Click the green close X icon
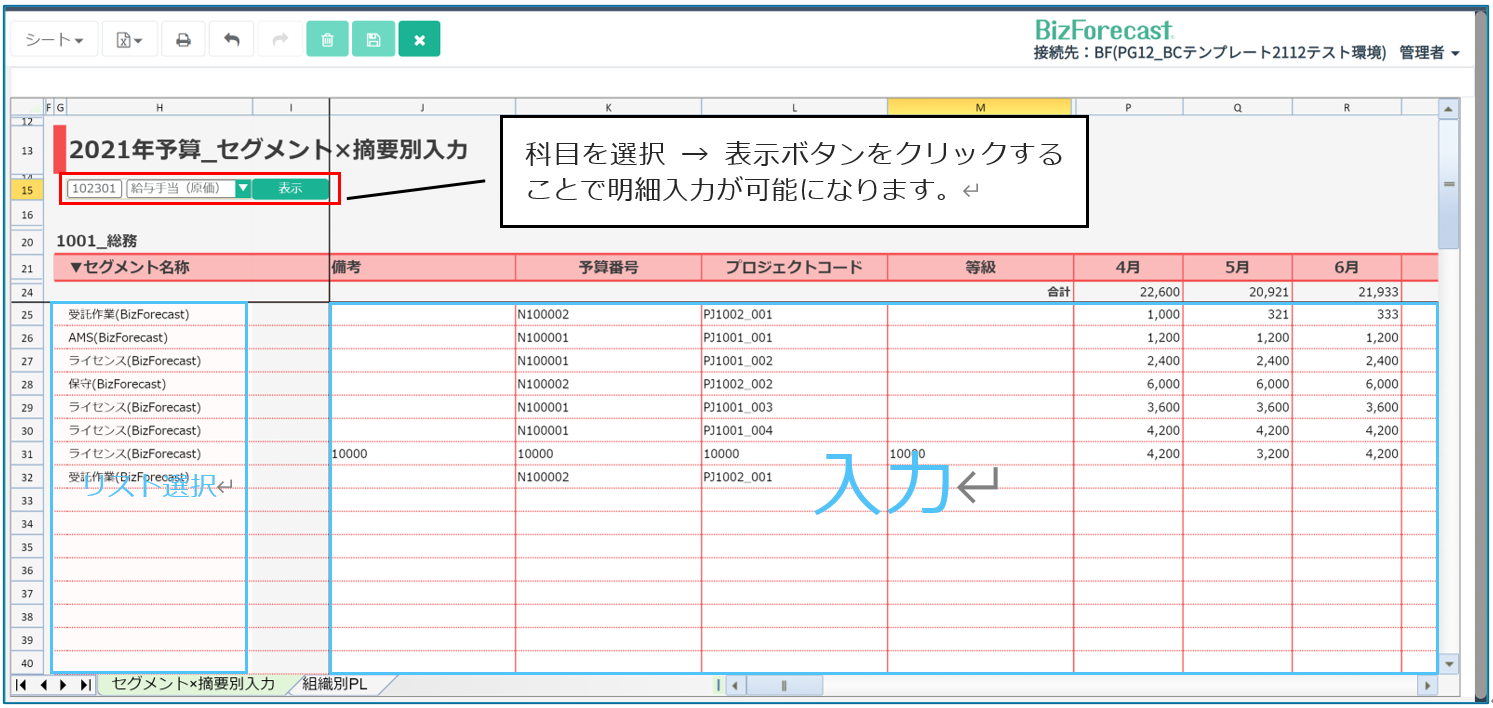This screenshot has width=1493, height=708. [419, 40]
